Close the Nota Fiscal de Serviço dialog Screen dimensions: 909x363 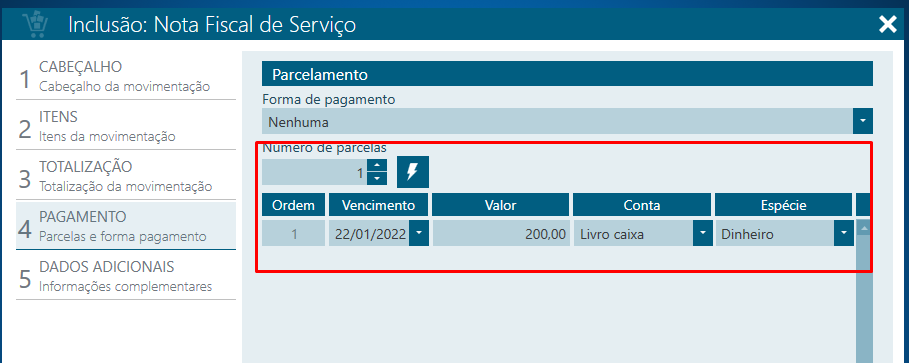click(x=888, y=24)
